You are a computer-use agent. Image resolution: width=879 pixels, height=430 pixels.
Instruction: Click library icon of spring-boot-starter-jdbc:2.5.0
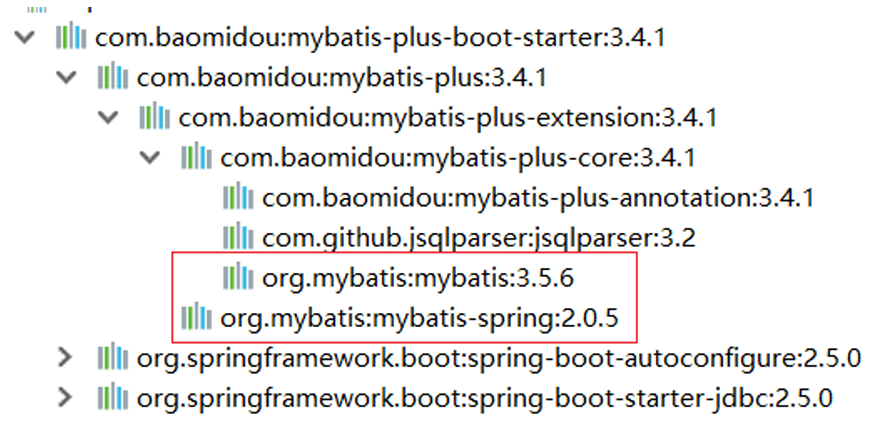coord(113,397)
